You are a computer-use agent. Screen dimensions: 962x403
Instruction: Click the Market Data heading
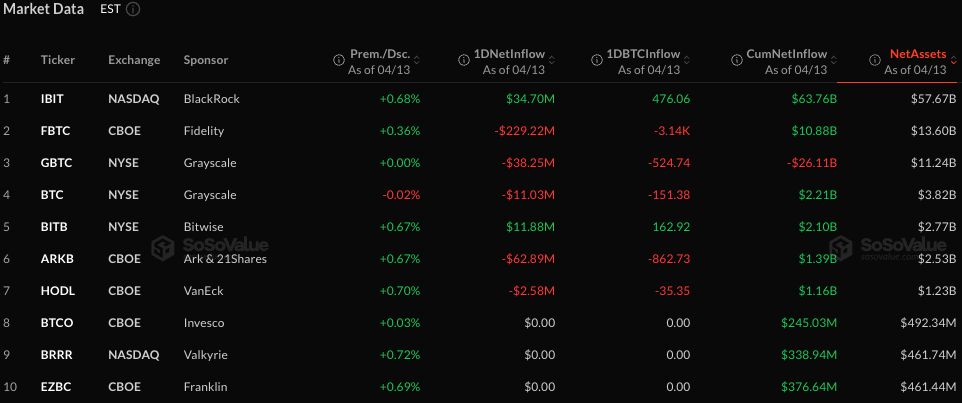coord(43,10)
